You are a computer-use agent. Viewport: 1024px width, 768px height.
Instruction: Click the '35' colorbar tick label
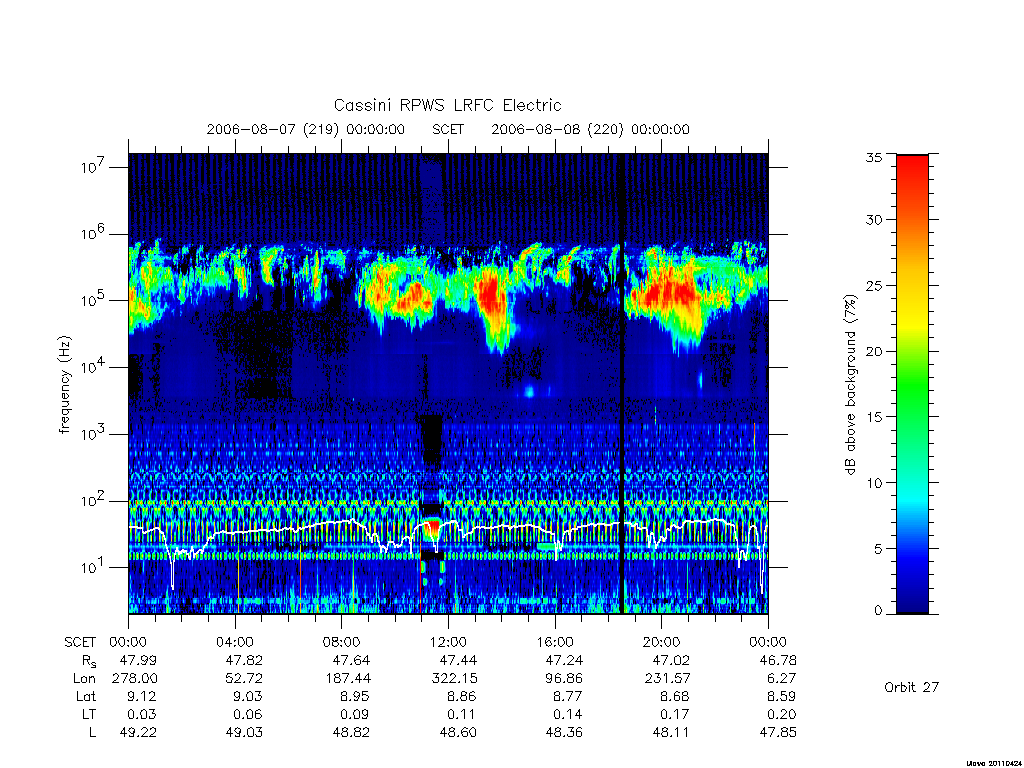point(874,157)
